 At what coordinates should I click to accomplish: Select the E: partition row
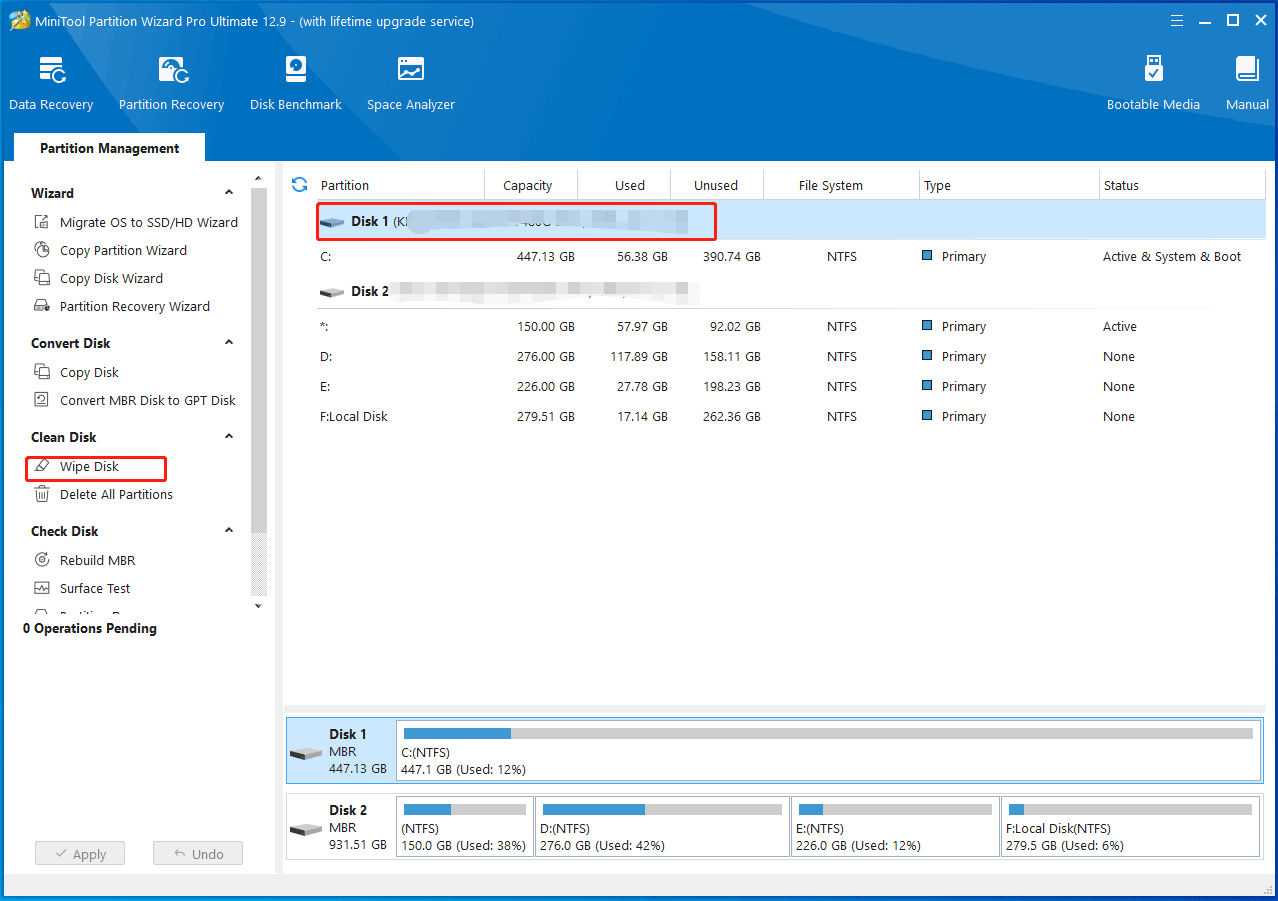point(790,386)
